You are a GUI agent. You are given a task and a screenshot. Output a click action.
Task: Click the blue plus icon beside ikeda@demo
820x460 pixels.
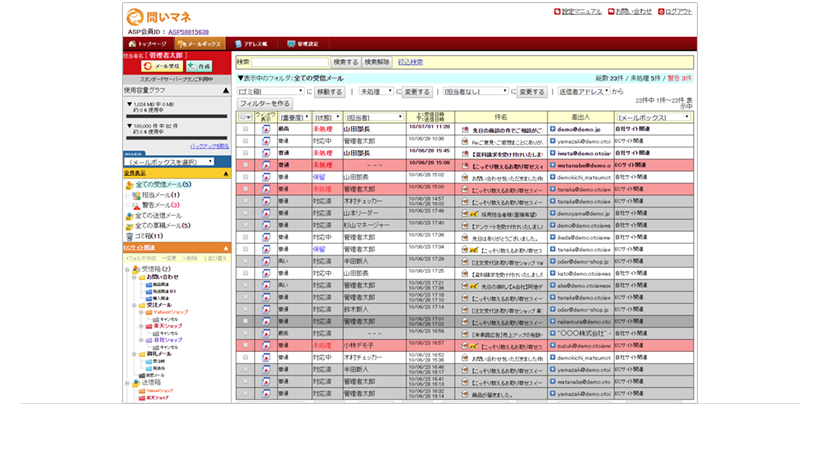tap(553, 237)
